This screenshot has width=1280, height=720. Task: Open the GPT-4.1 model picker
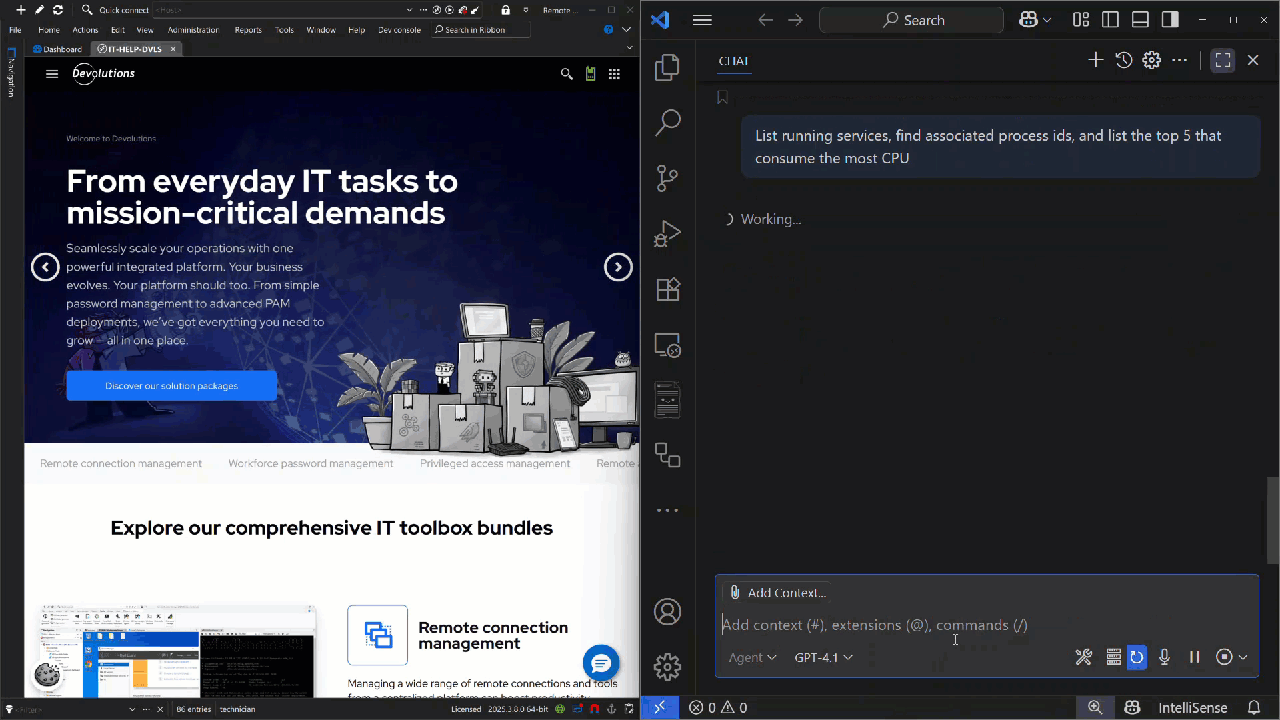823,657
